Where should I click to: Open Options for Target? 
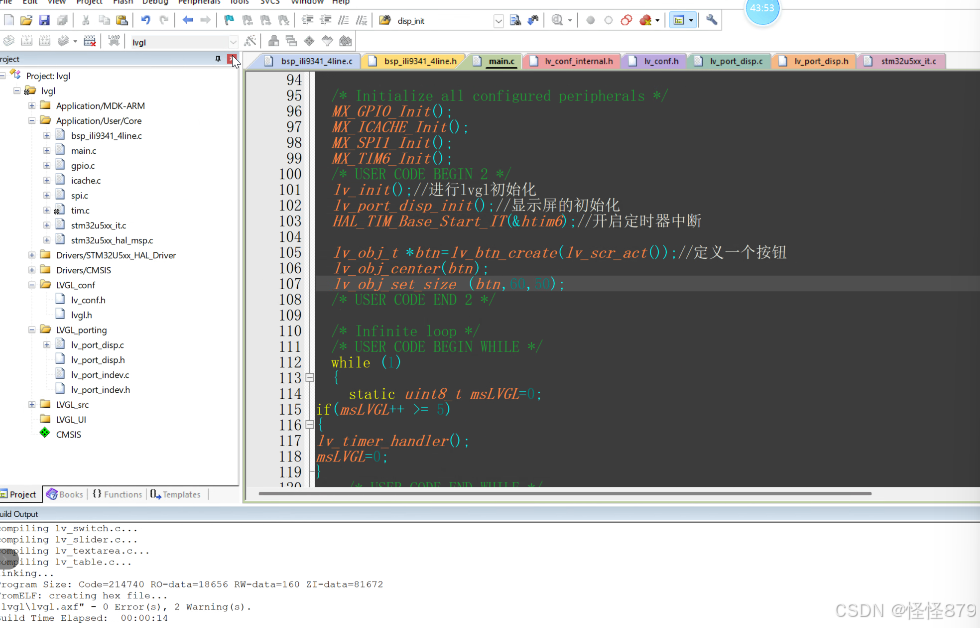250,41
